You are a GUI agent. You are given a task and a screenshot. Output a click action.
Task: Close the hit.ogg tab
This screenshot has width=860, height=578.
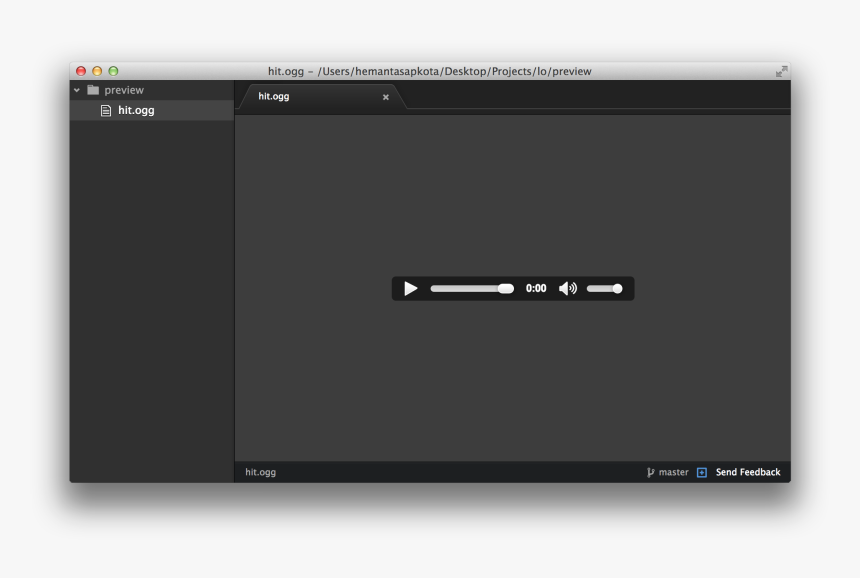coord(386,97)
